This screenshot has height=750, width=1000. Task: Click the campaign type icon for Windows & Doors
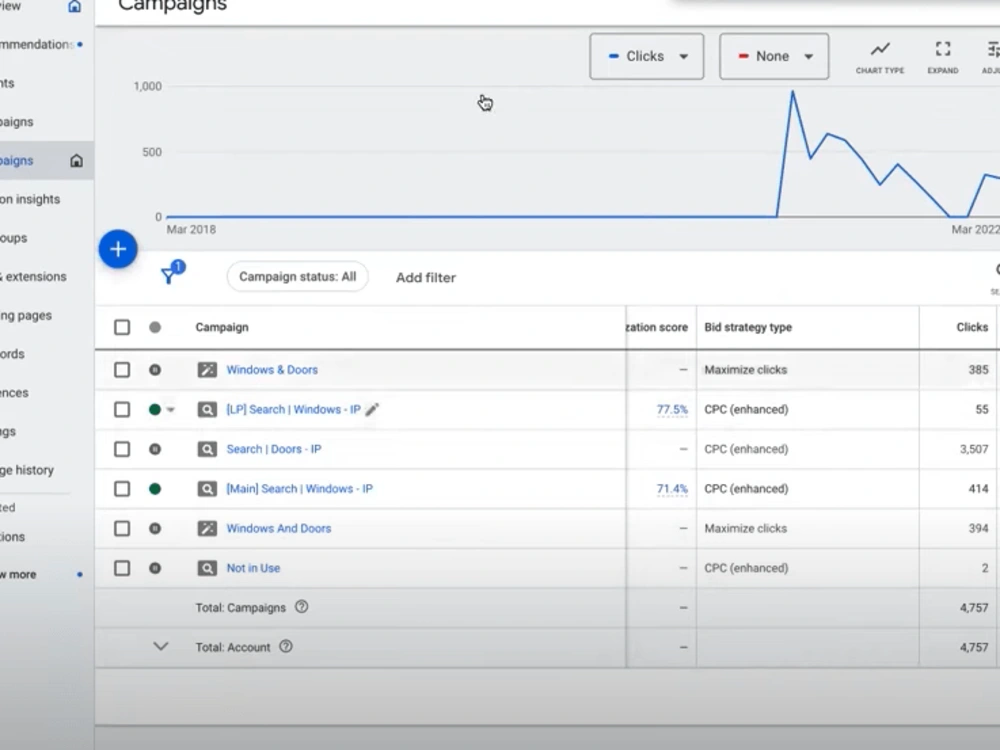[207, 370]
